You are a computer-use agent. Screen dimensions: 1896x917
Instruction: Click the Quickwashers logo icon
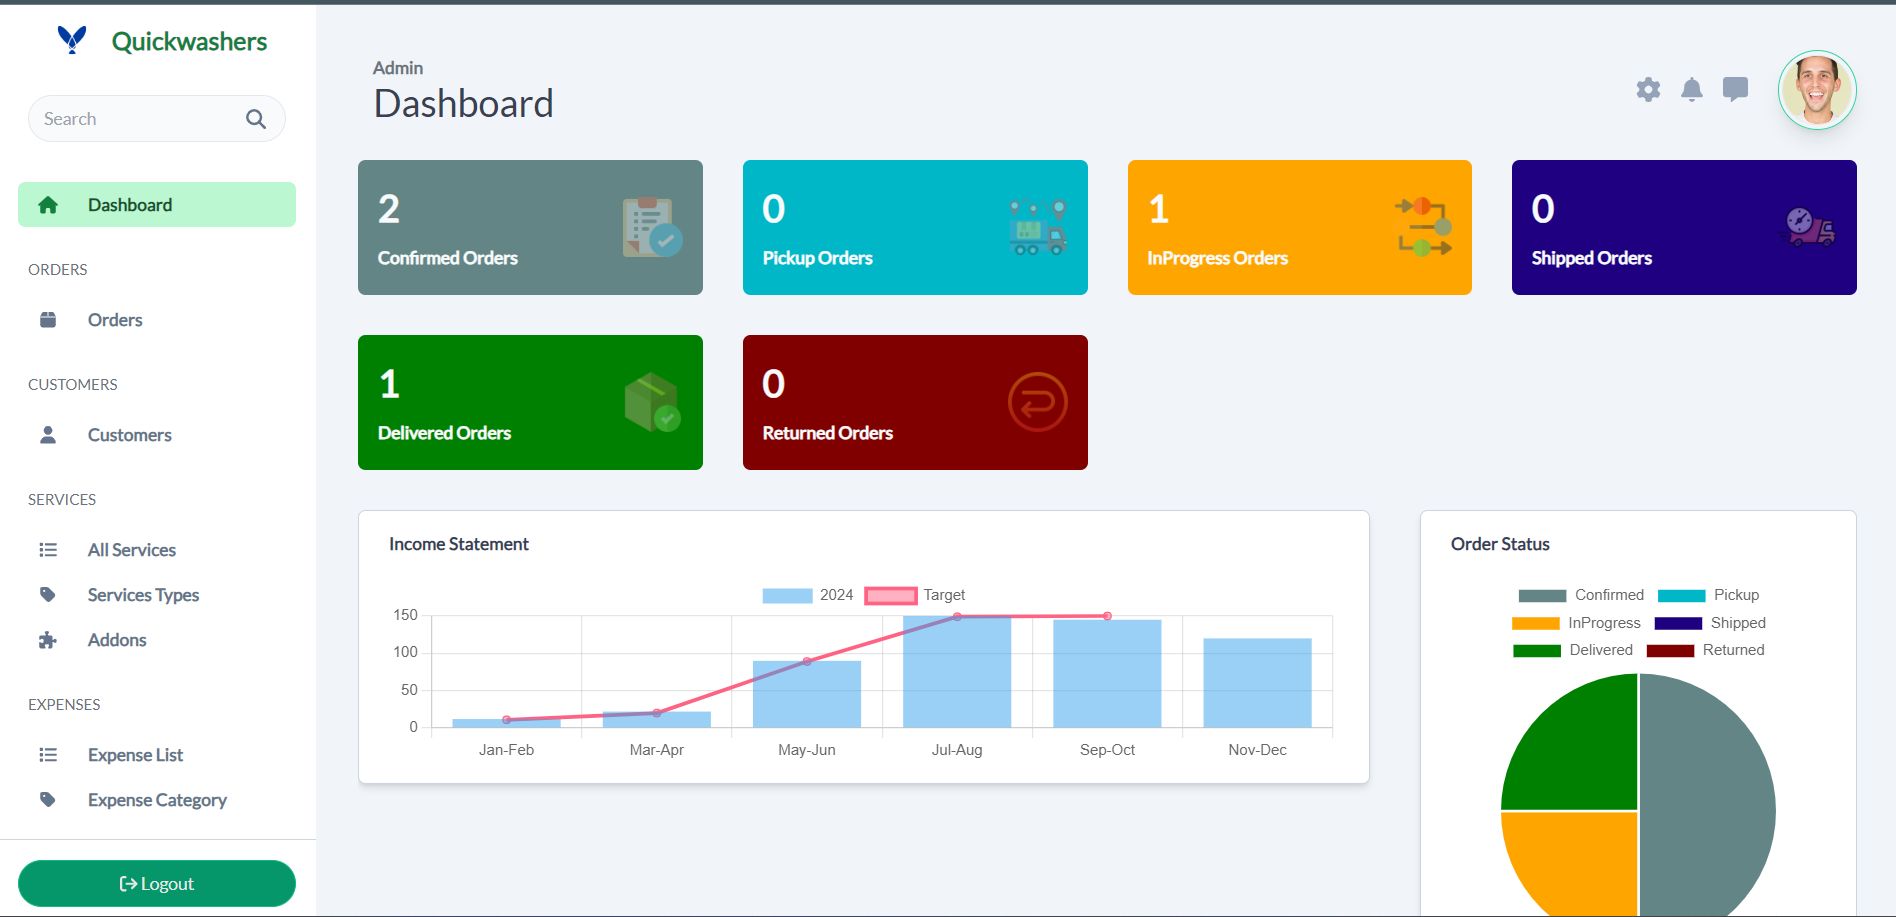[72, 40]
